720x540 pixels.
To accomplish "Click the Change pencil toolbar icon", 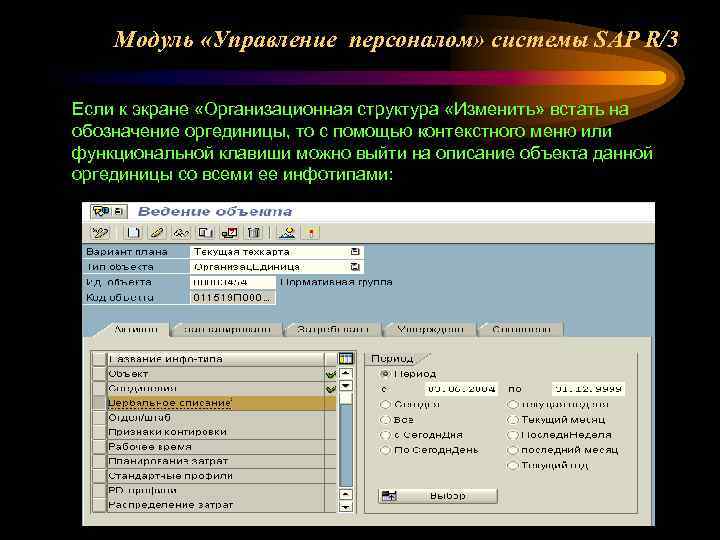I will coord(157,233).
